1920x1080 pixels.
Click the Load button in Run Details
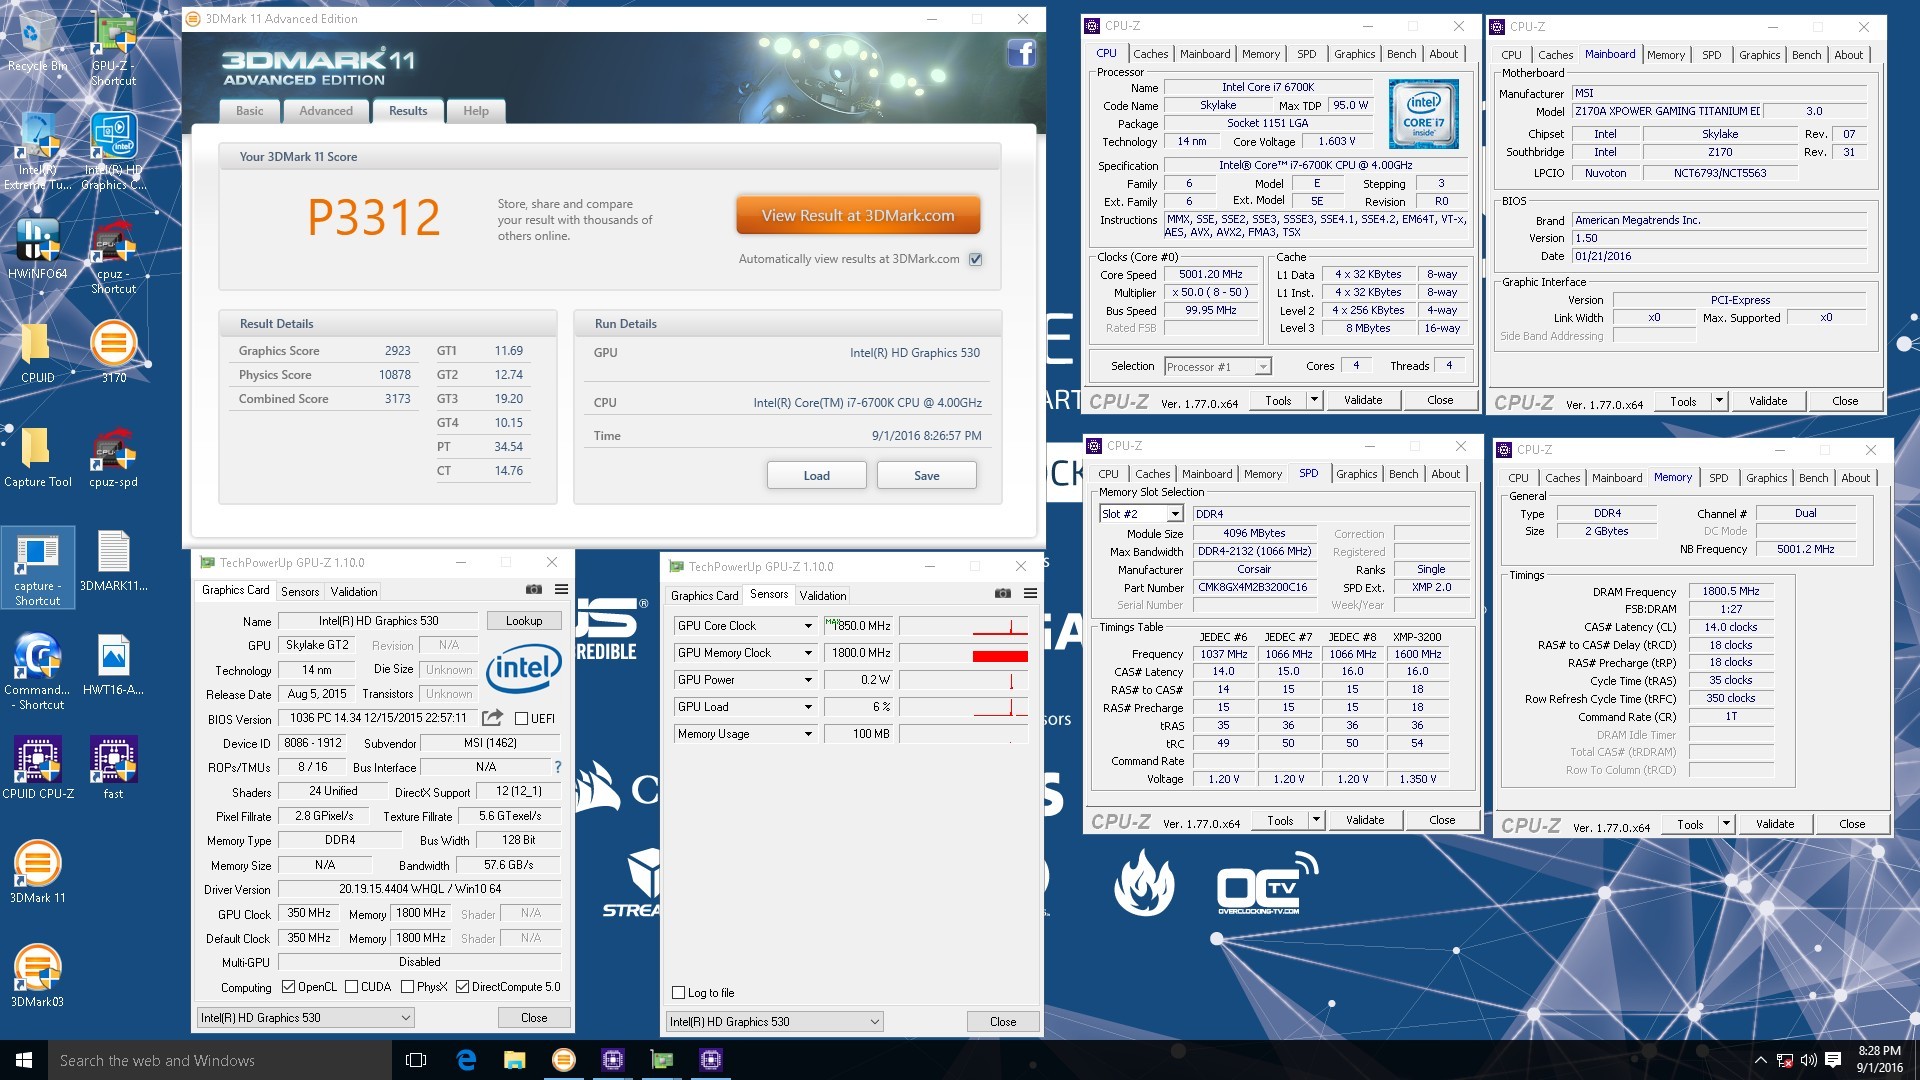[817, 476]
